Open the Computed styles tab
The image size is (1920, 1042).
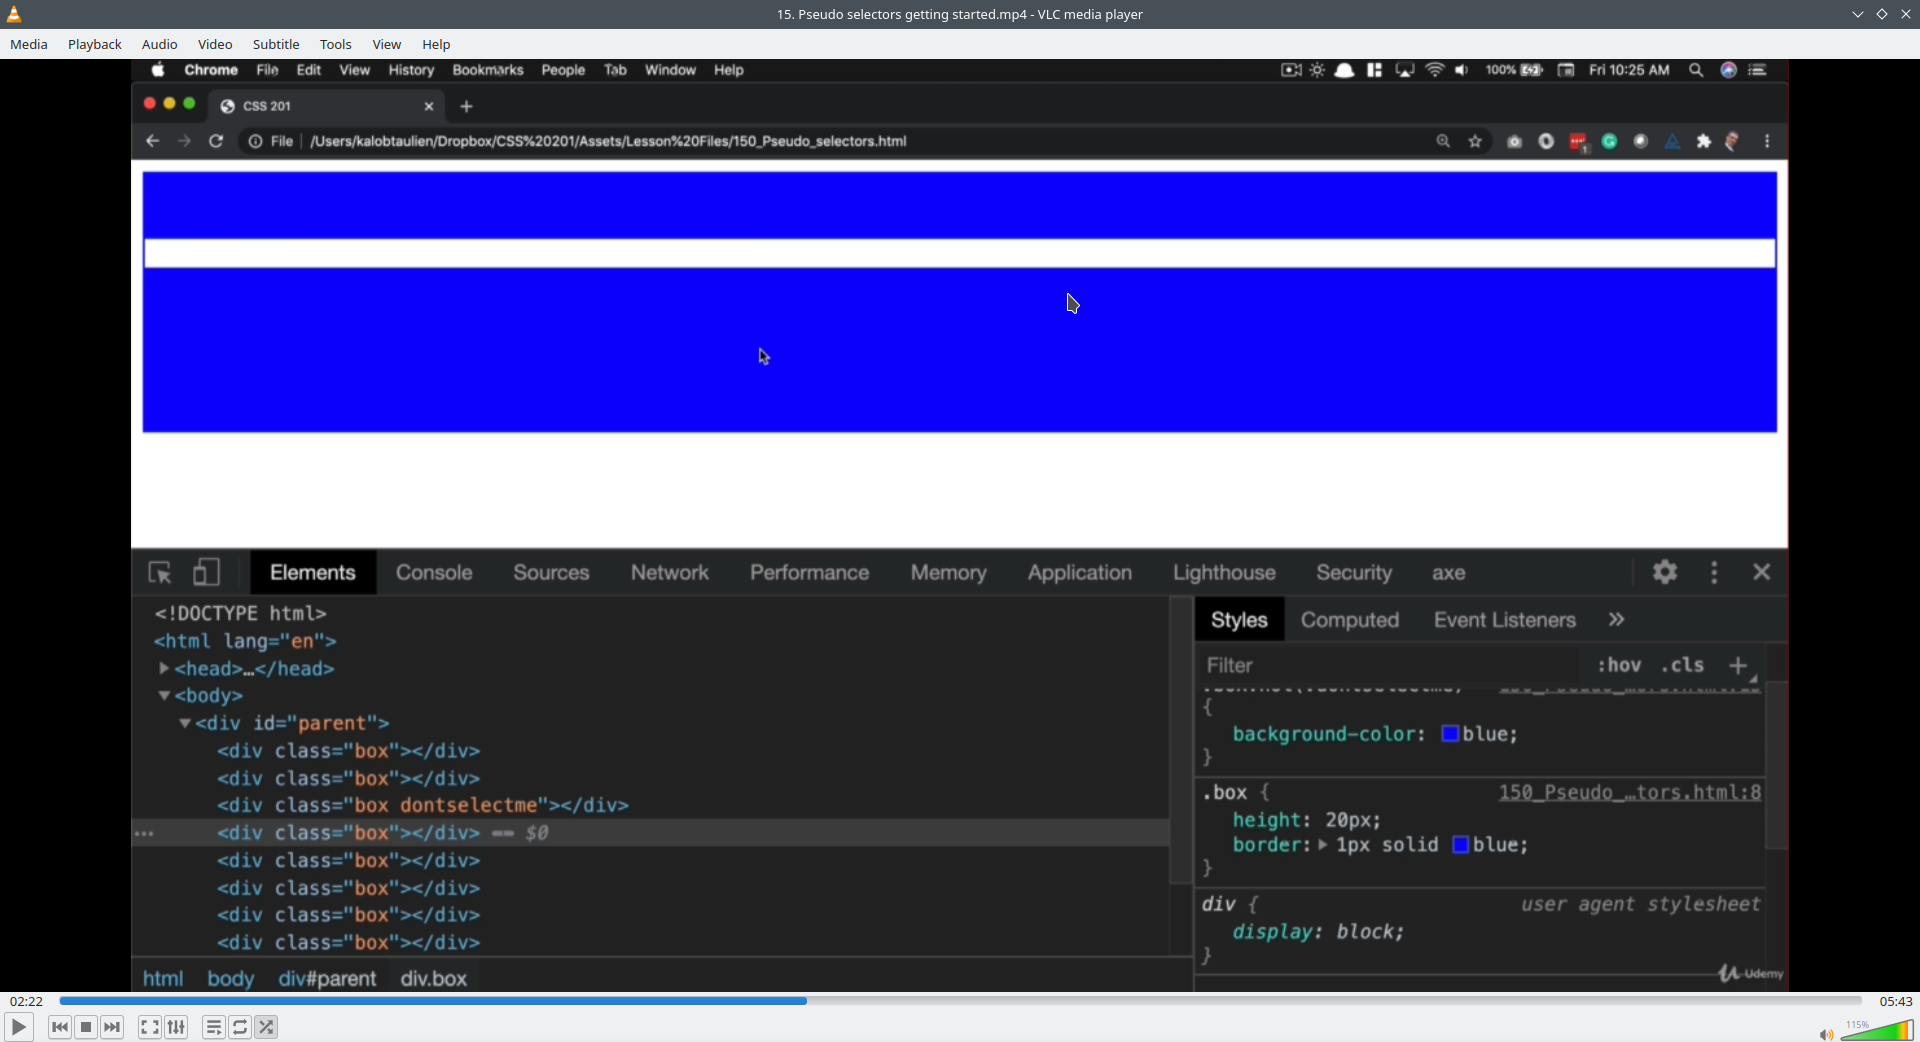[x=1350, y=620]
